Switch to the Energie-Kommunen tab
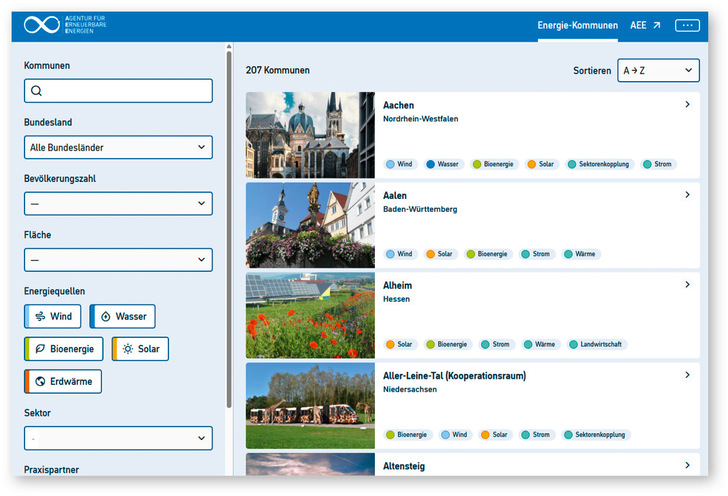Screen dimensions: 728x496 click(x=577, y=25)
